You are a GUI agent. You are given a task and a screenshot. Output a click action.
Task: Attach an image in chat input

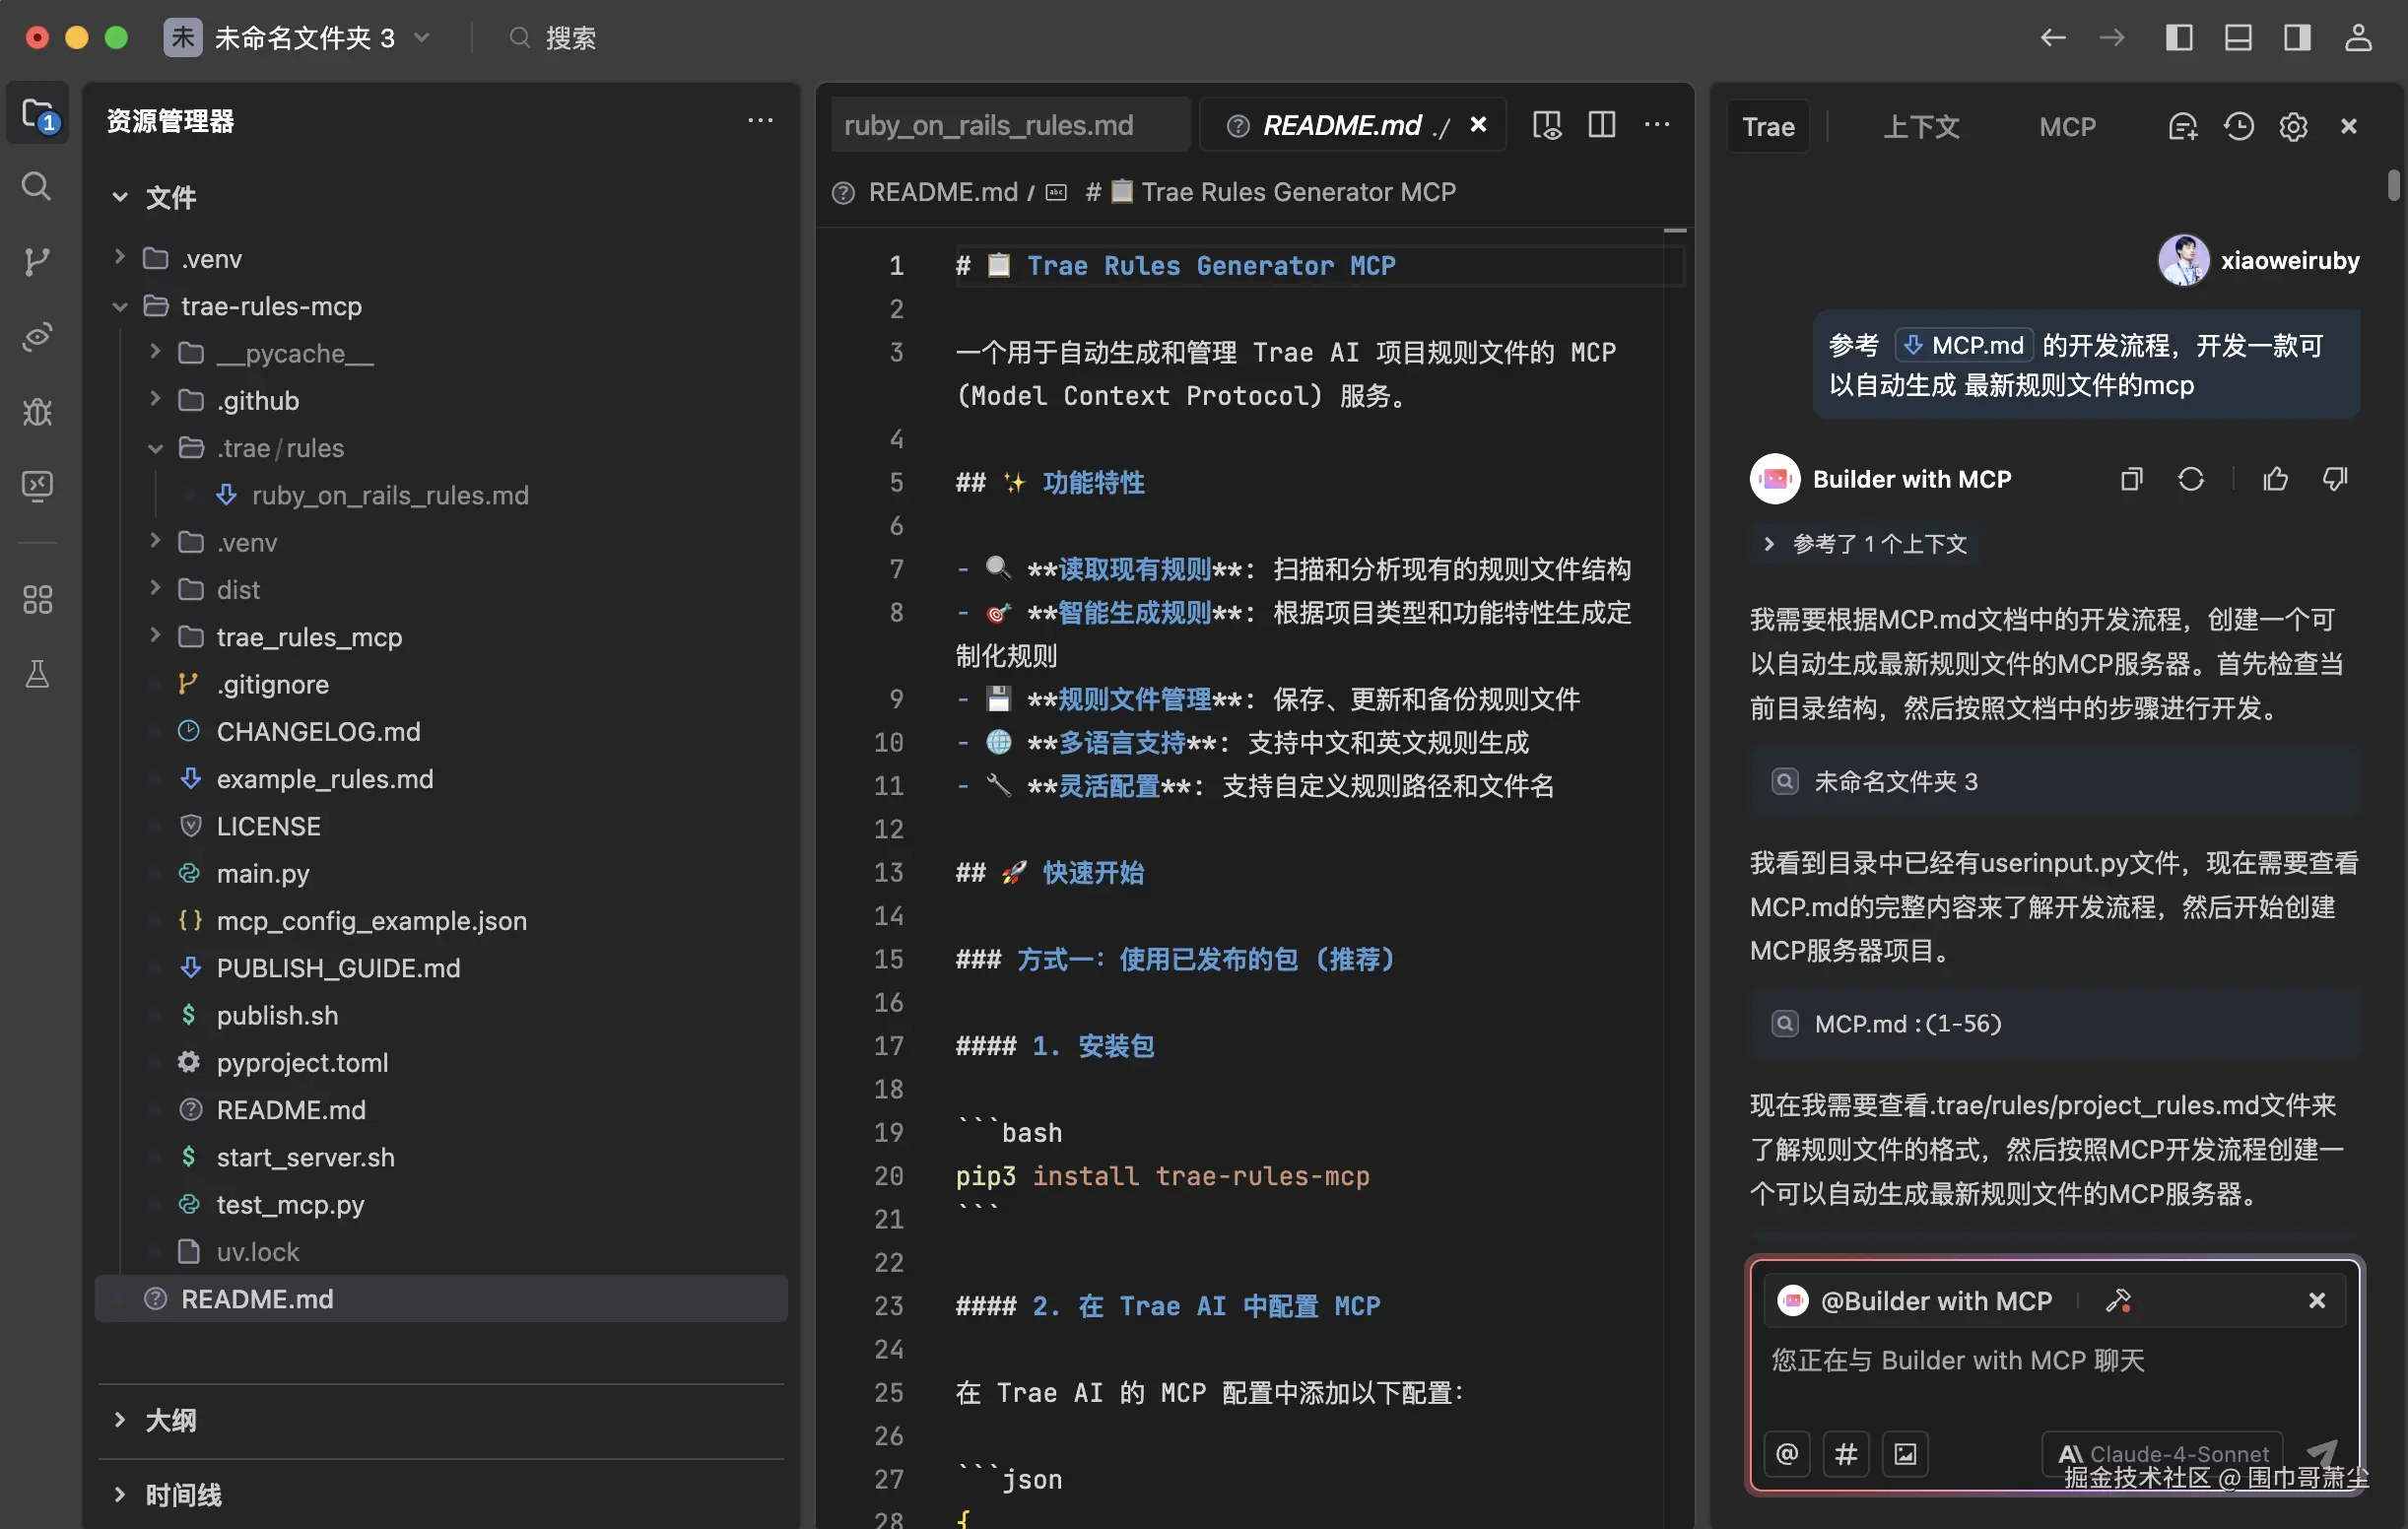1905,1453
